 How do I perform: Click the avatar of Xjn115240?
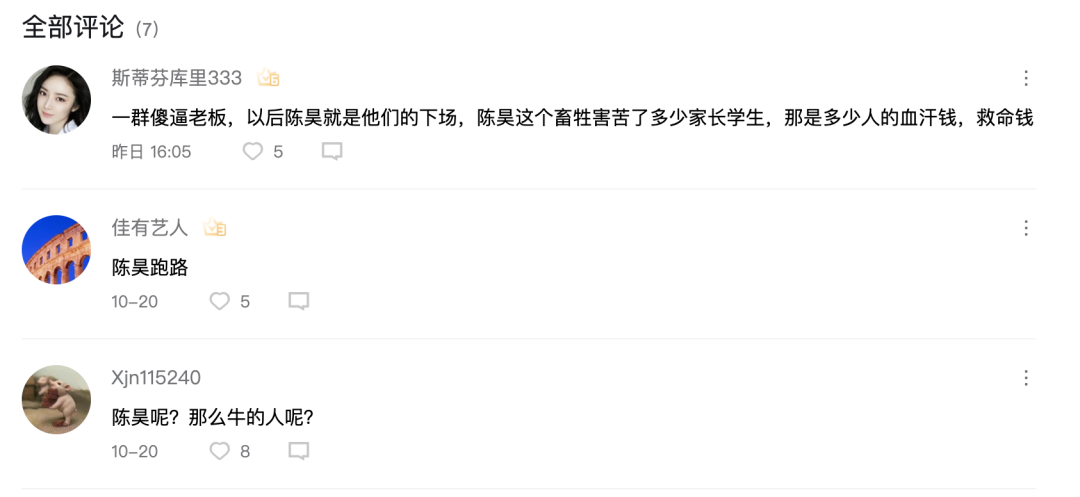click(x=56, y=400)
